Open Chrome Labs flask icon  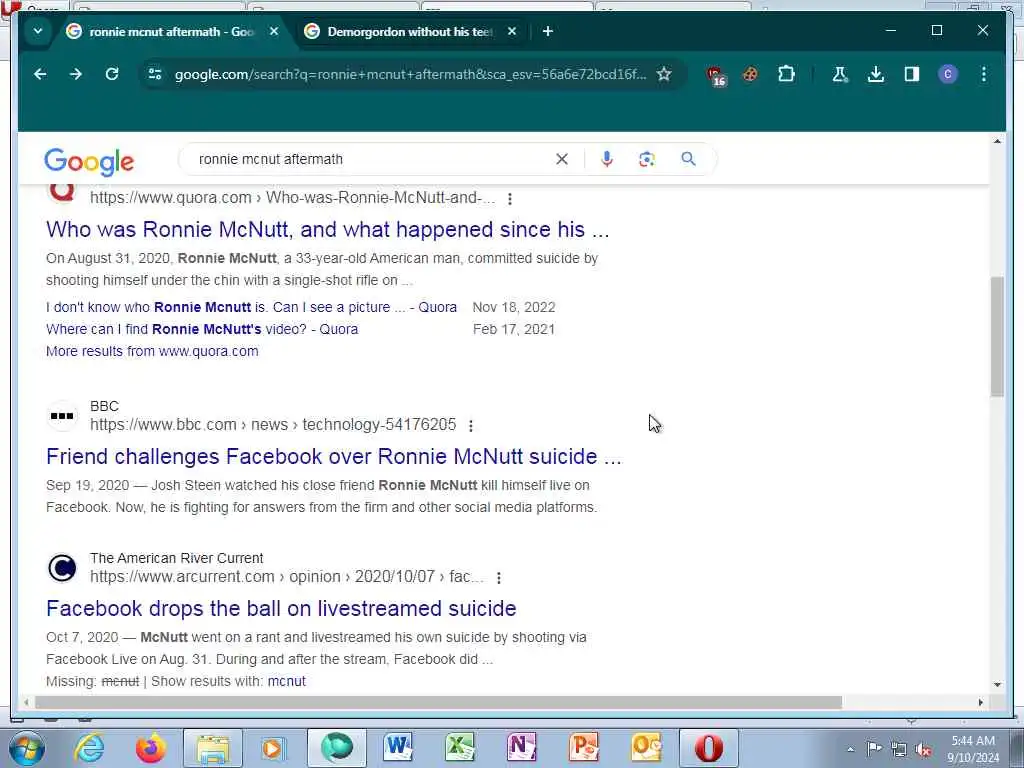coord(840,74)
